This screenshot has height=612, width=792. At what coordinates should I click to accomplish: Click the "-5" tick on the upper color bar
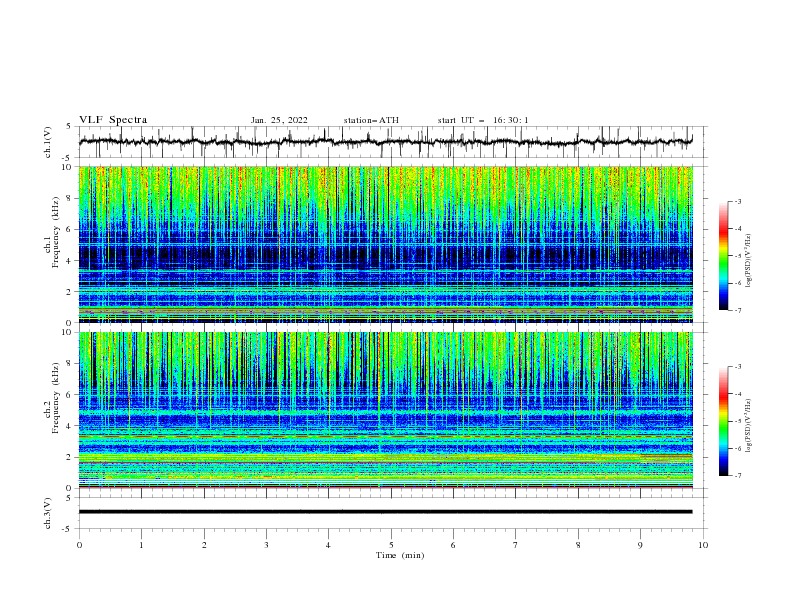pyautogui.click(x=738, y=256)
